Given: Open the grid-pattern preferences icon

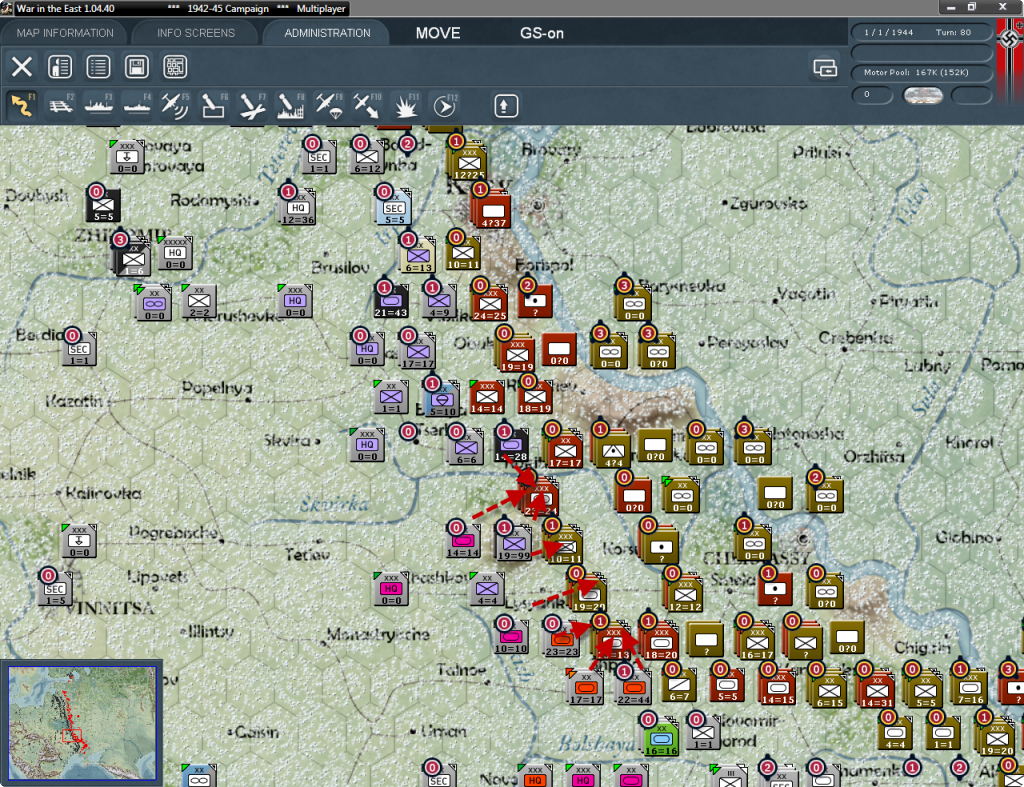Looking at the screenshot, I should (x=175, y=67).
